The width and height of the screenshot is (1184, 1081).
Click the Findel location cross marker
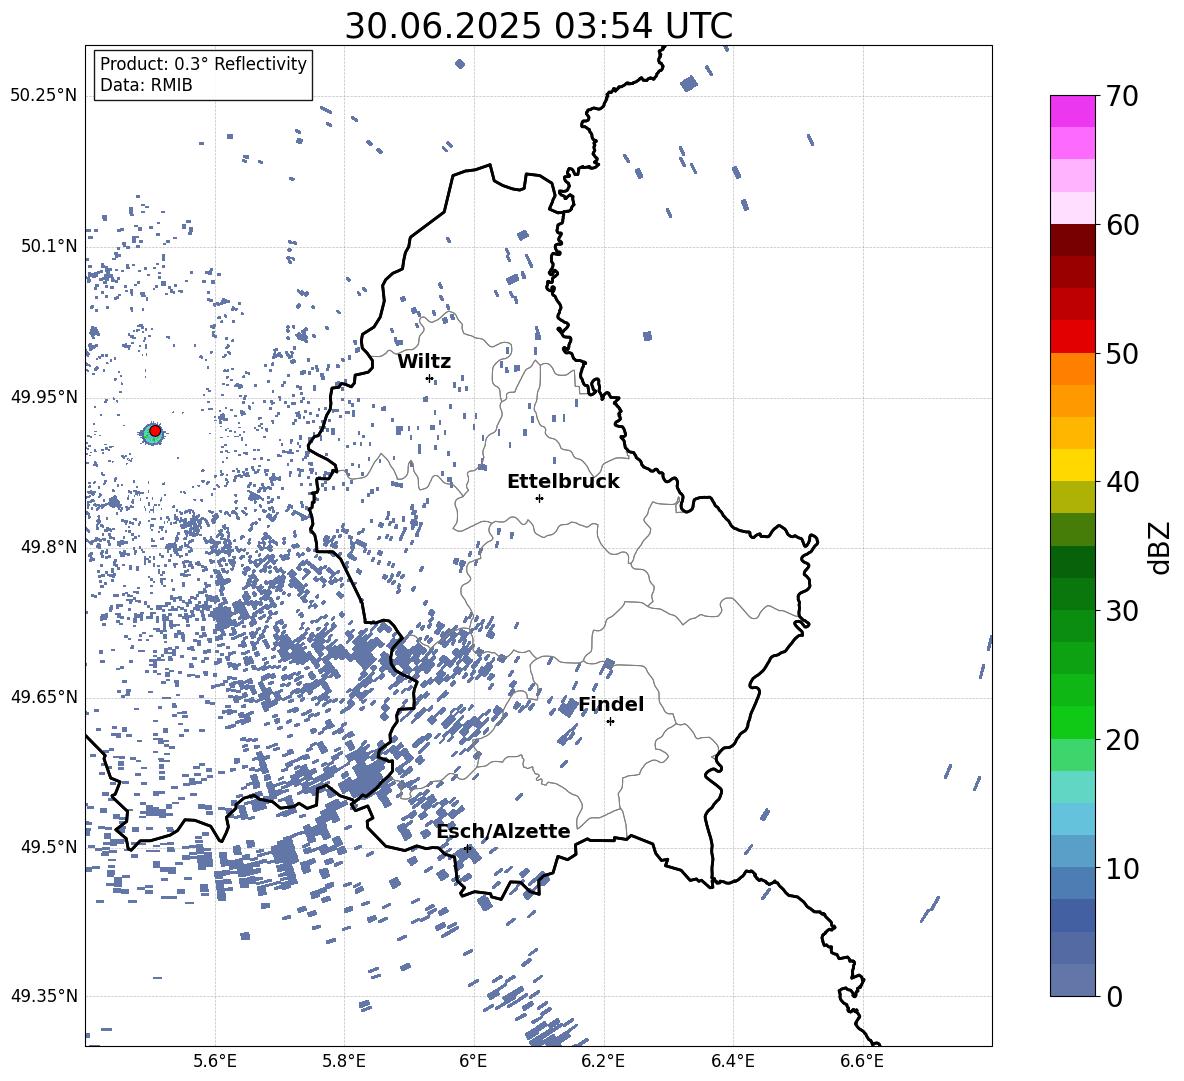pos(610,722)
